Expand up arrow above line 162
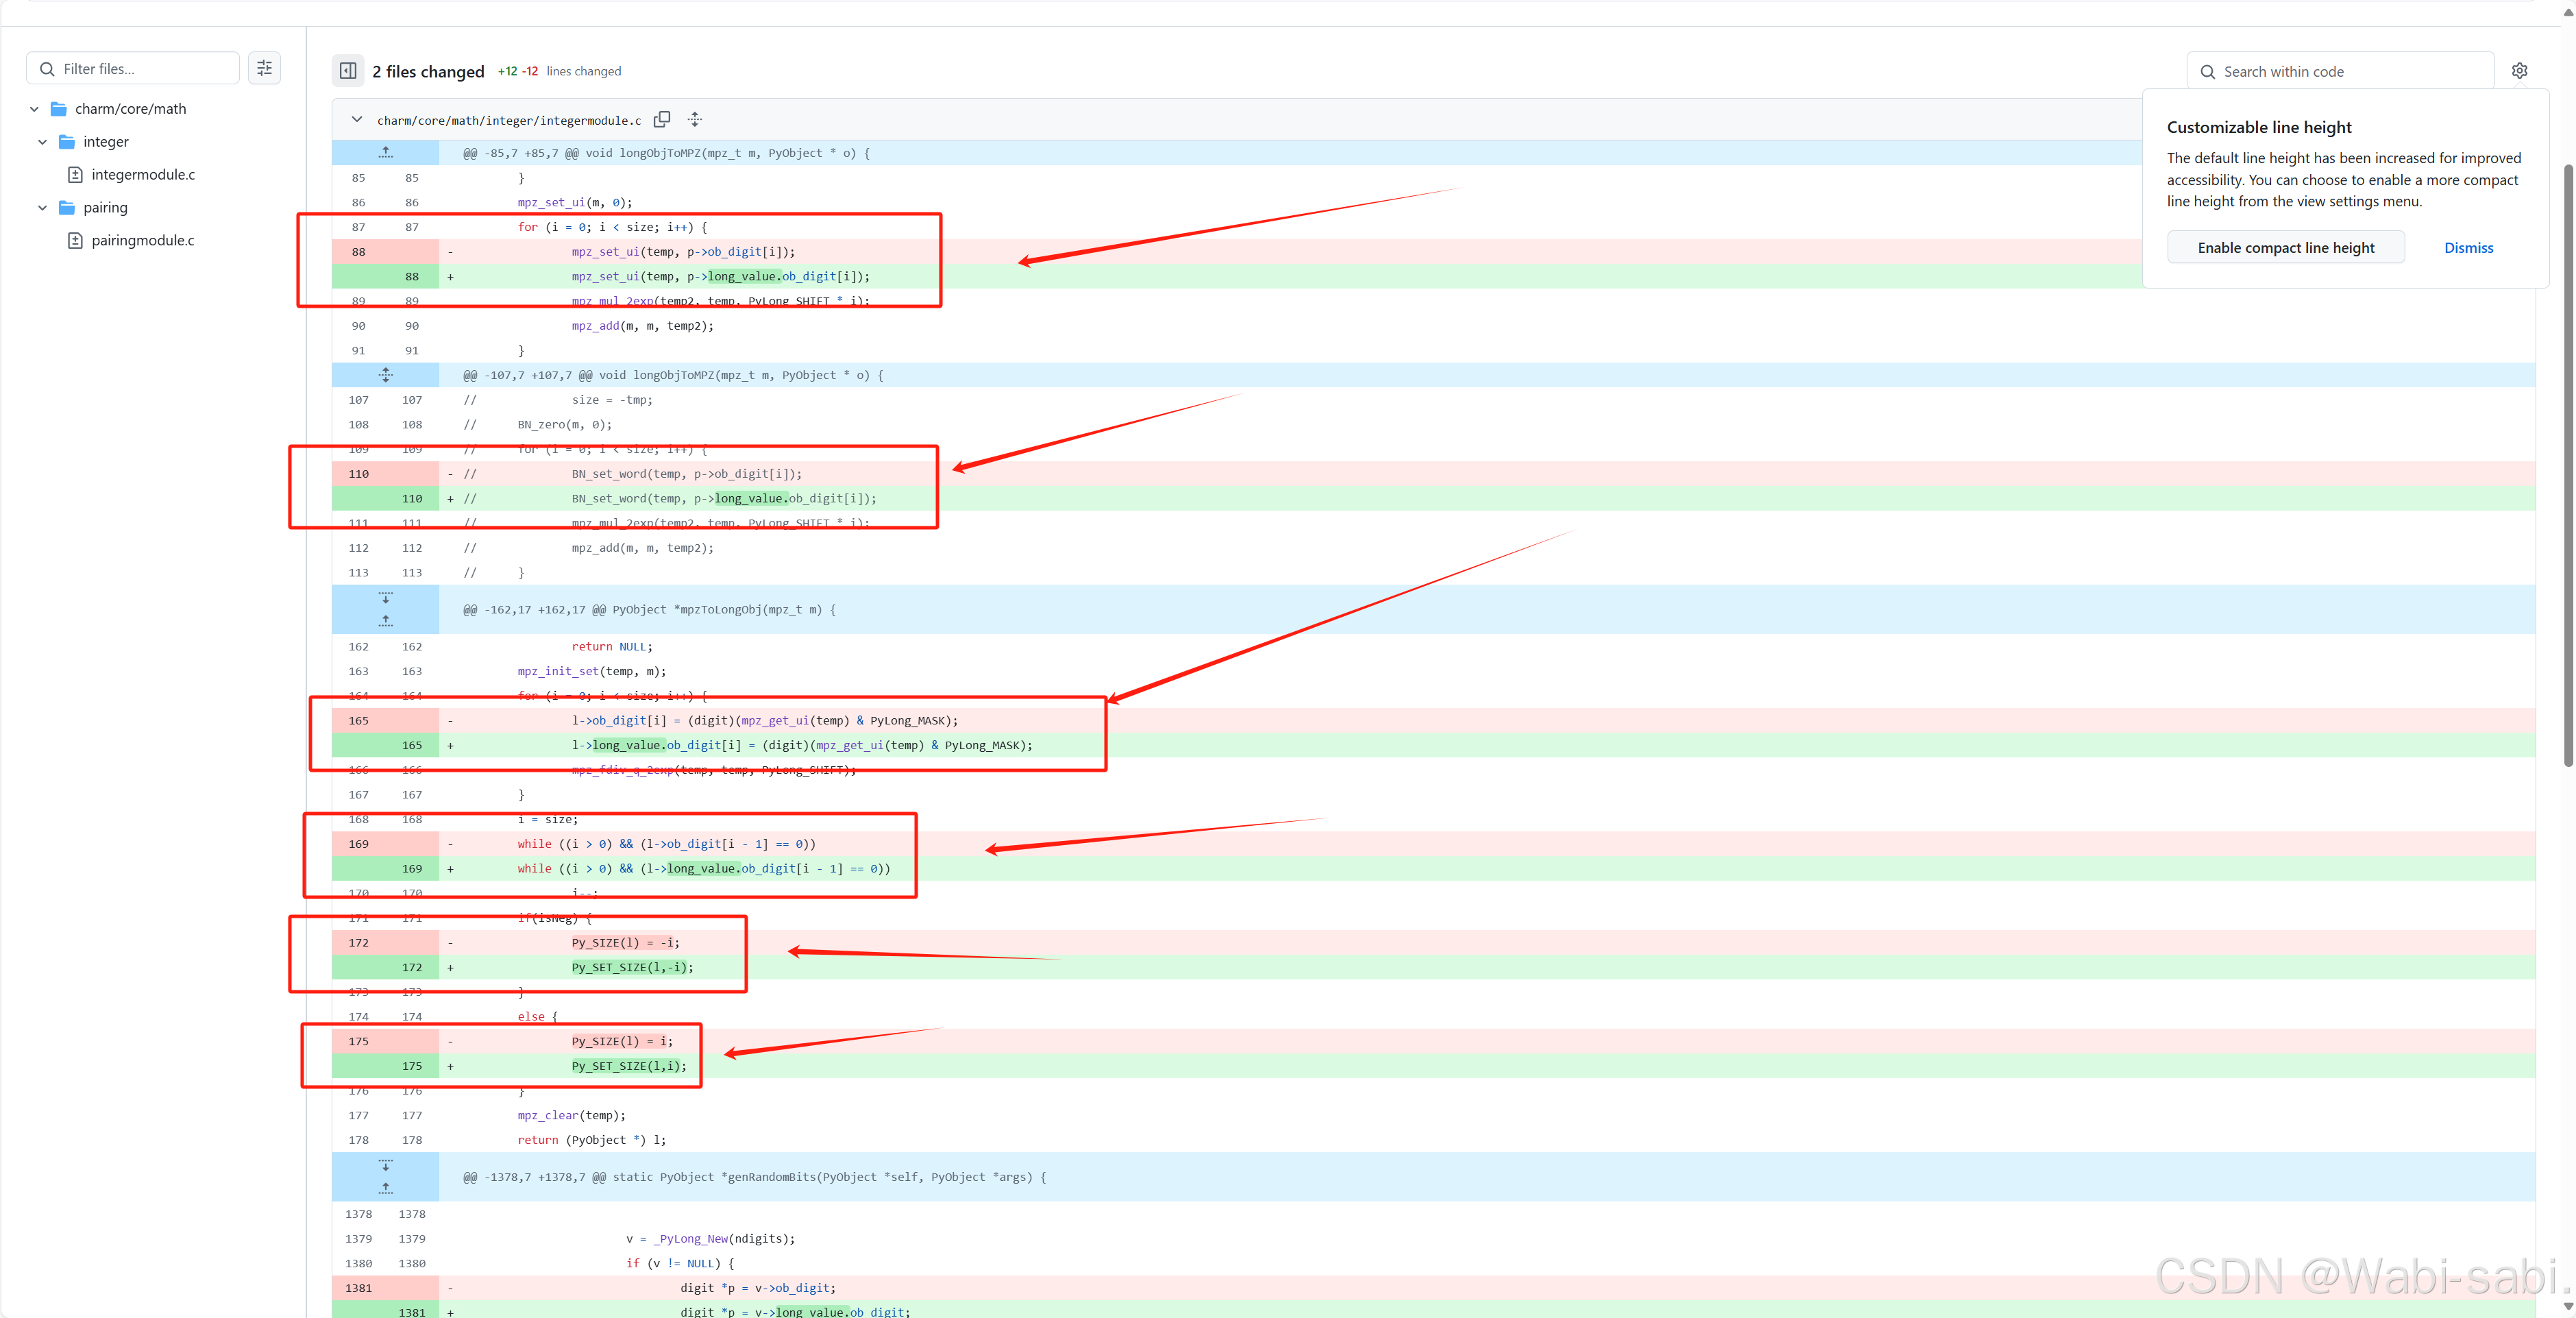The width and height of the screenshot is (2576, 1318). pos(386,621)
